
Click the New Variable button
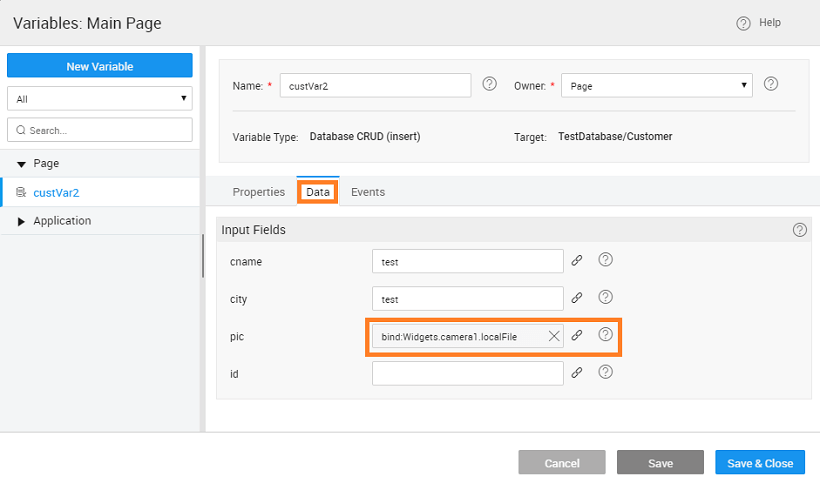(99, 66)
